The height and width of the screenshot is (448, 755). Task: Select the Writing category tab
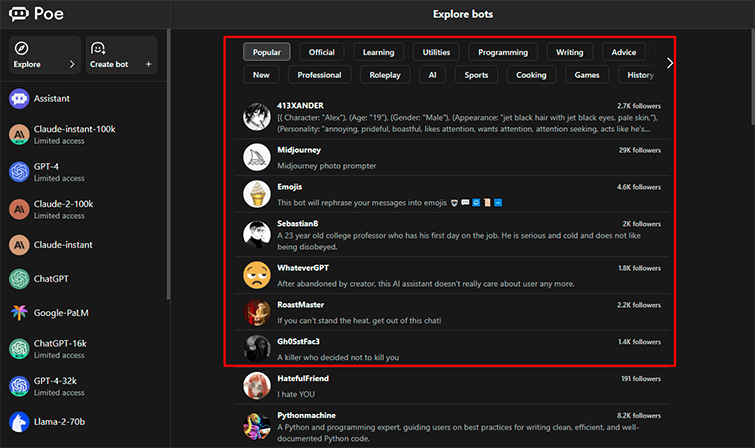tap(570, 52)
